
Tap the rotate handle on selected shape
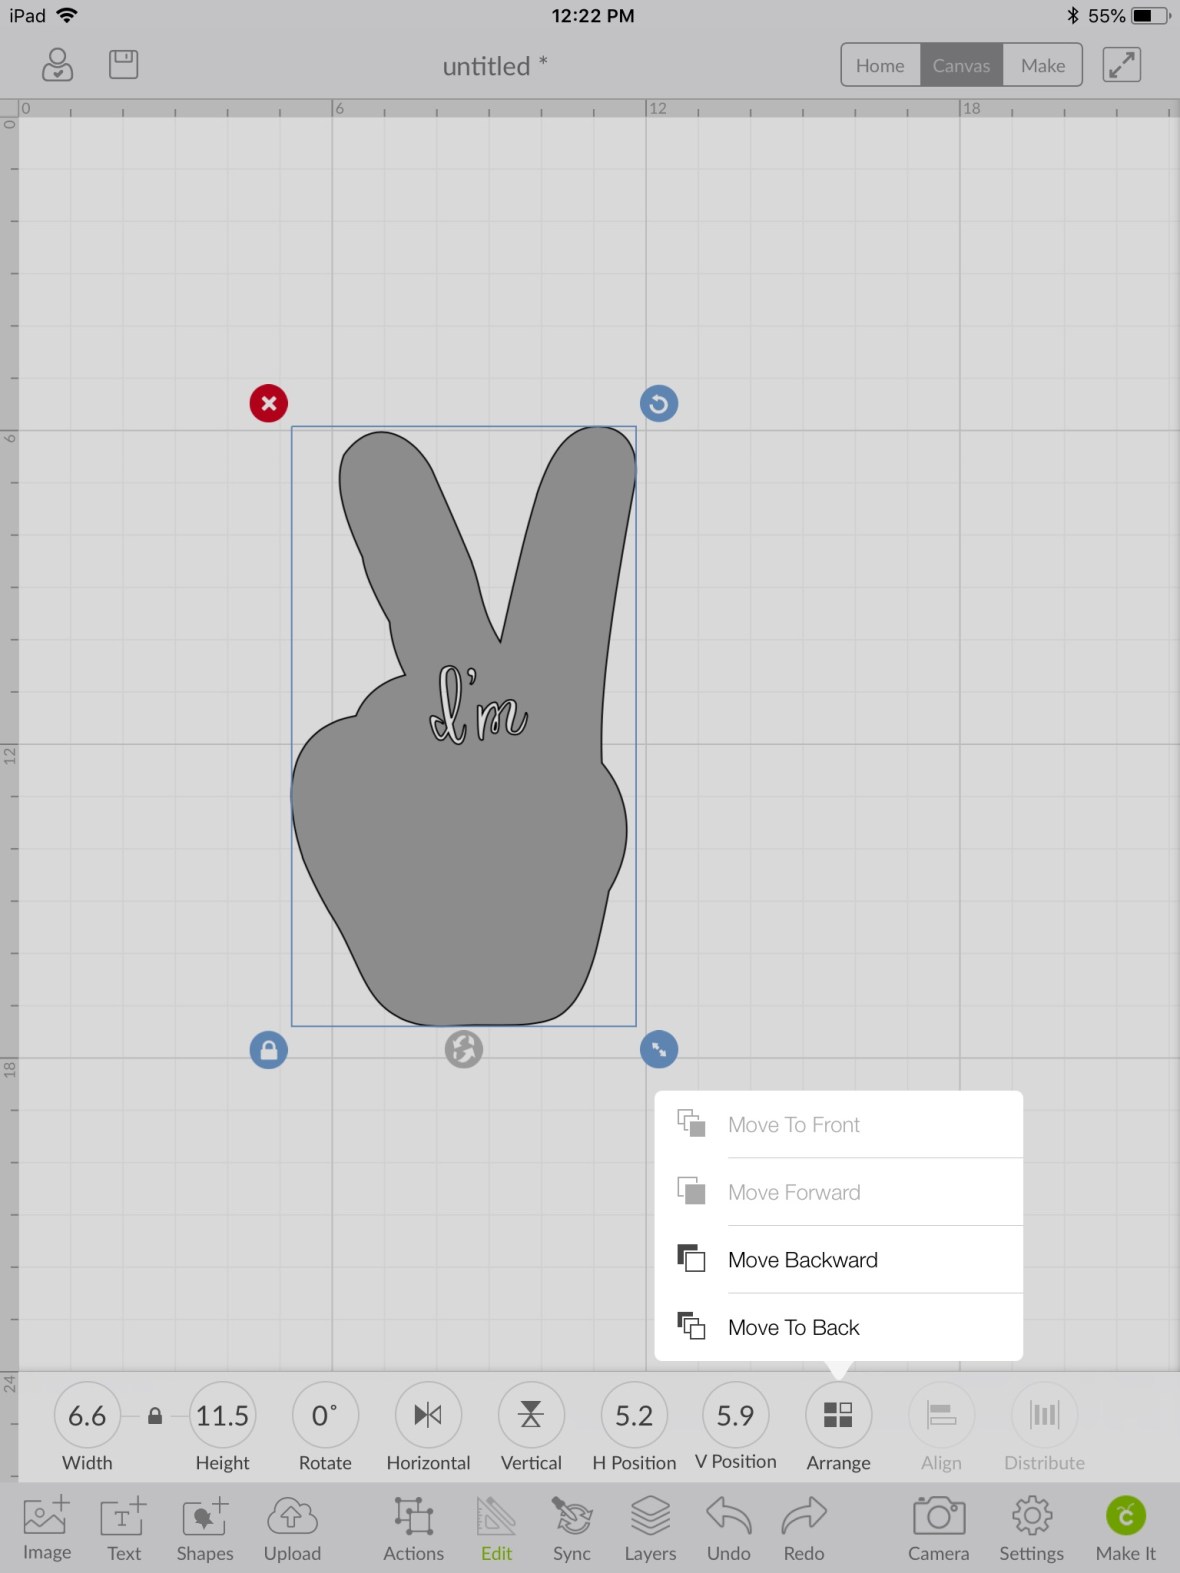658,404
